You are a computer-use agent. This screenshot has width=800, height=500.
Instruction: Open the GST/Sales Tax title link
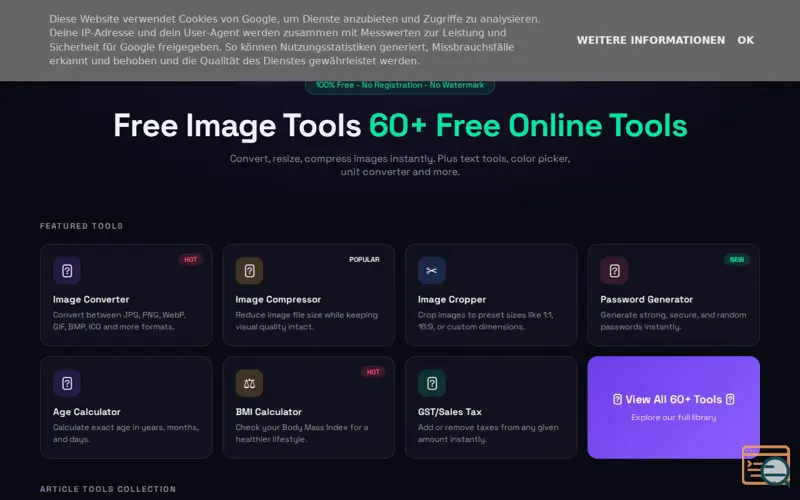tap(450, 412)
